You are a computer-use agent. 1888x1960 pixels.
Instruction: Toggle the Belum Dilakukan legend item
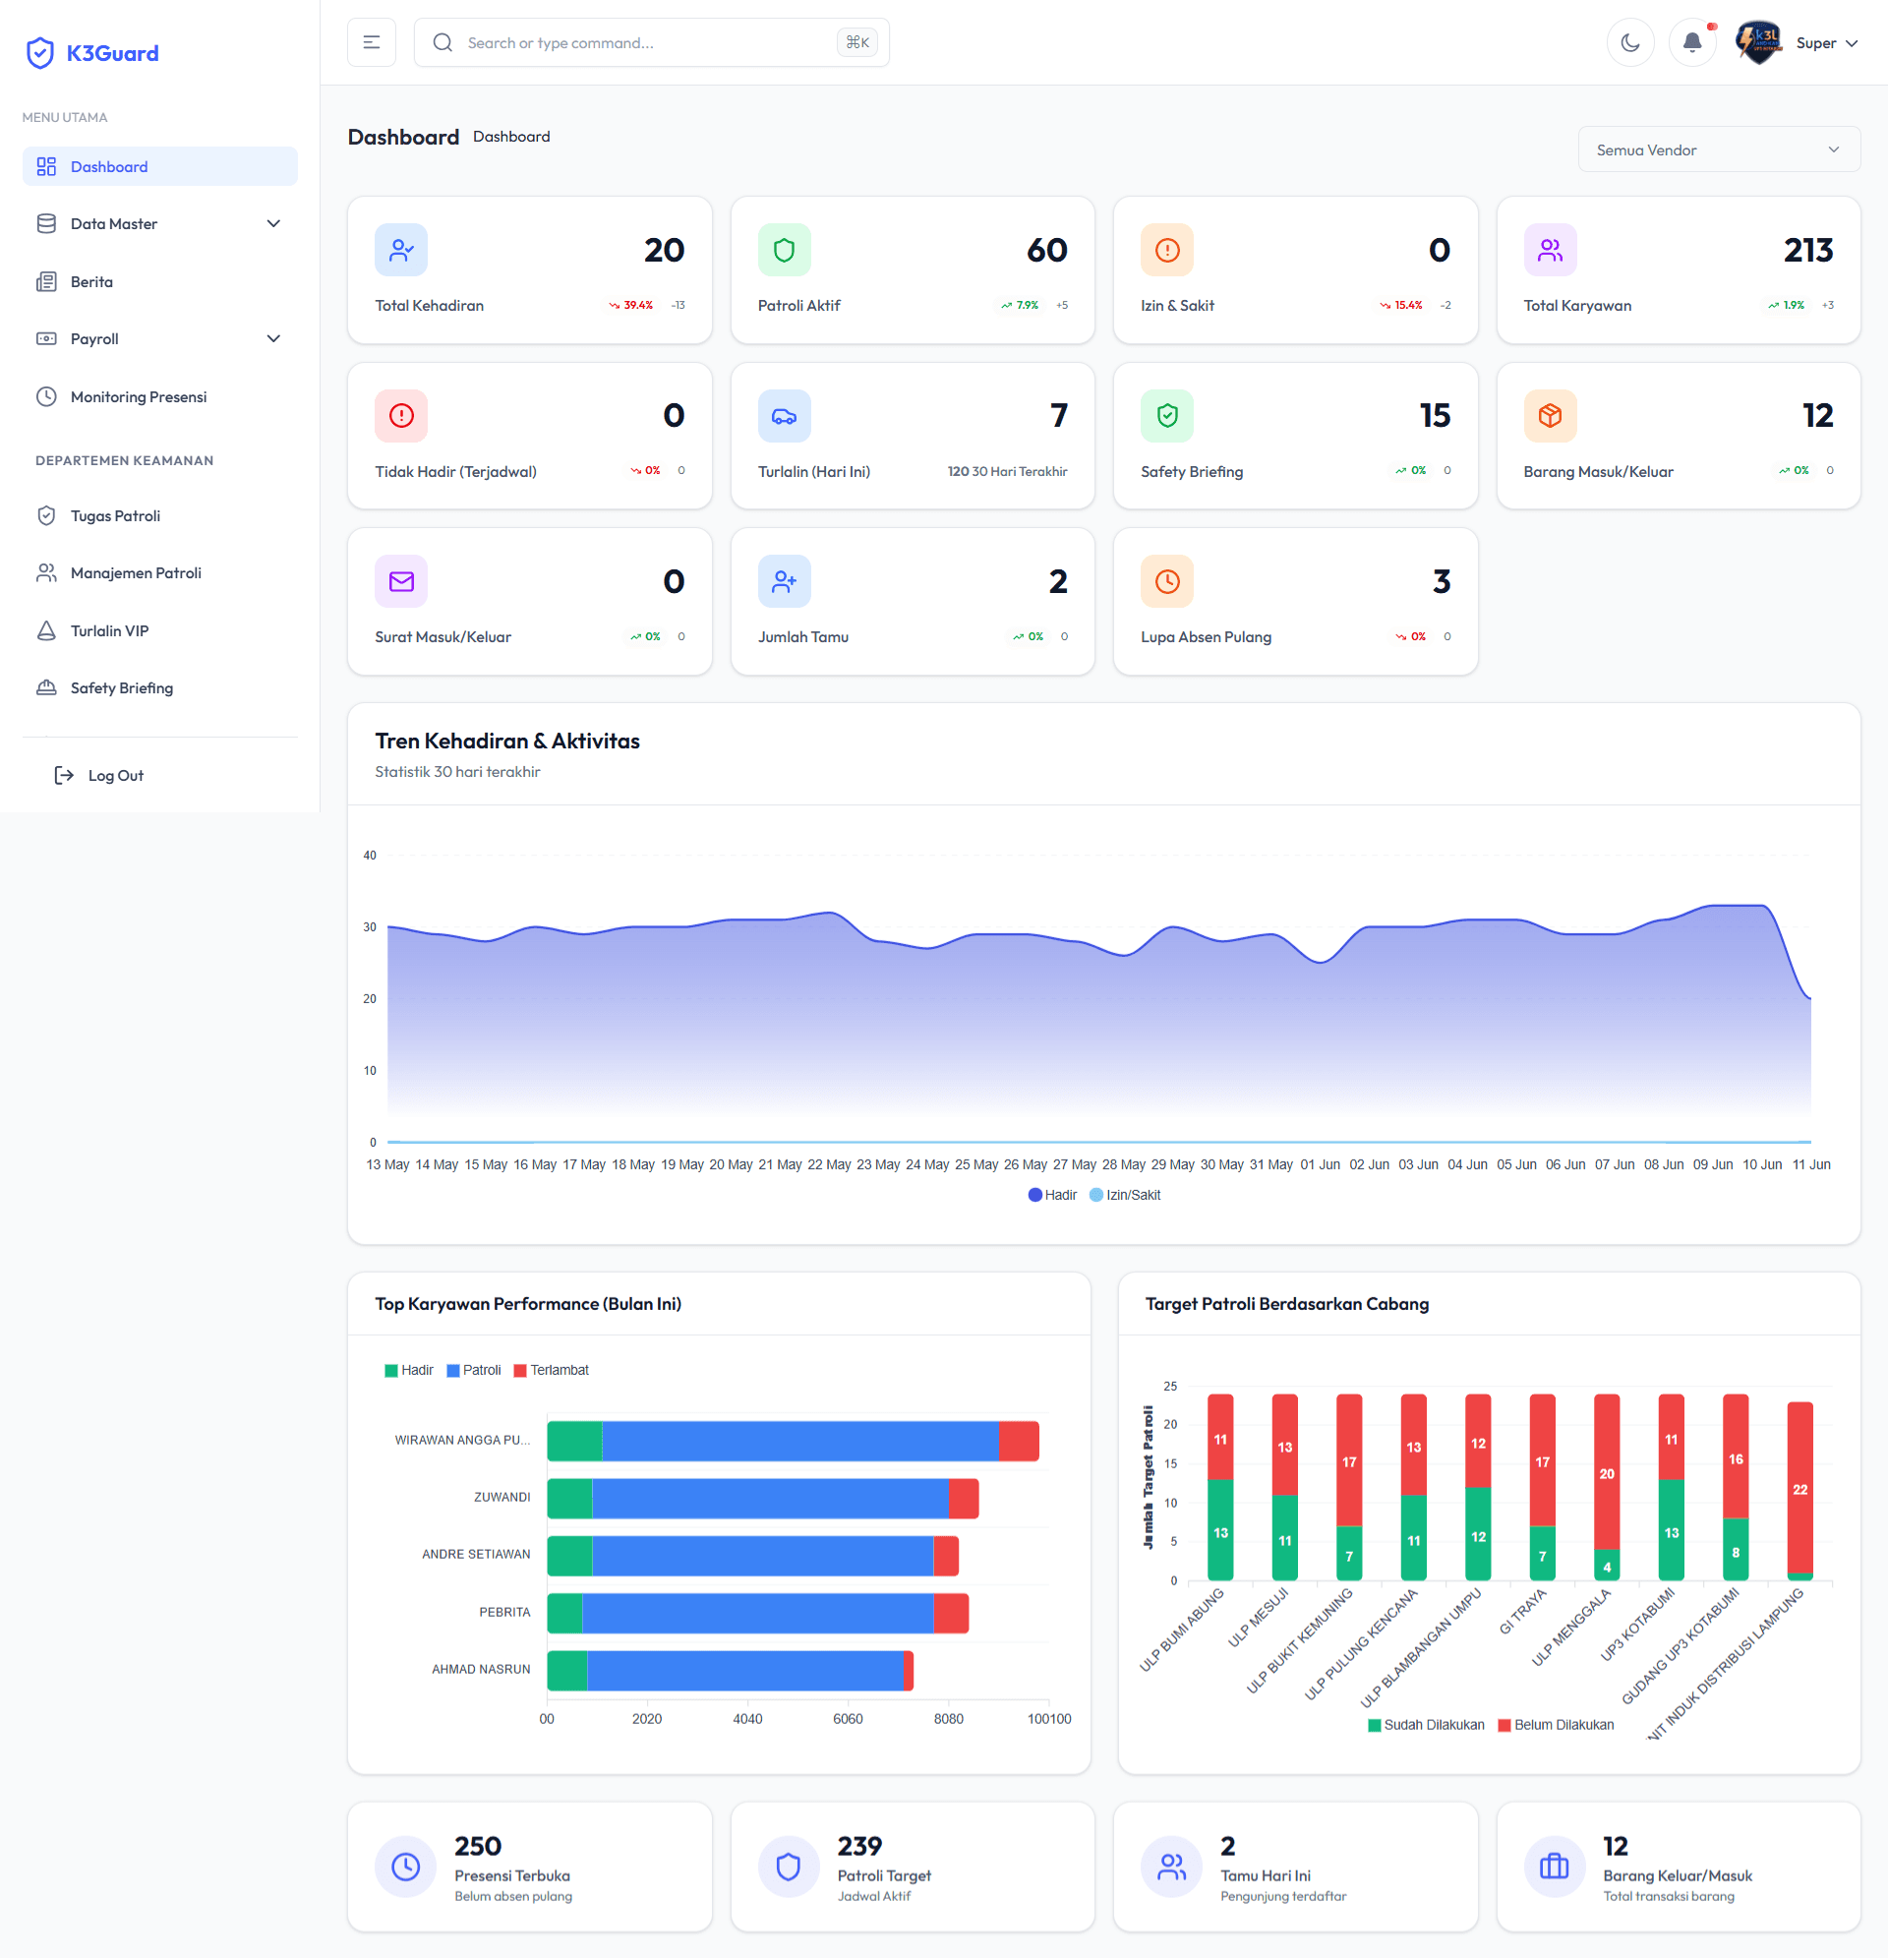click(x=1556, y=1726)
